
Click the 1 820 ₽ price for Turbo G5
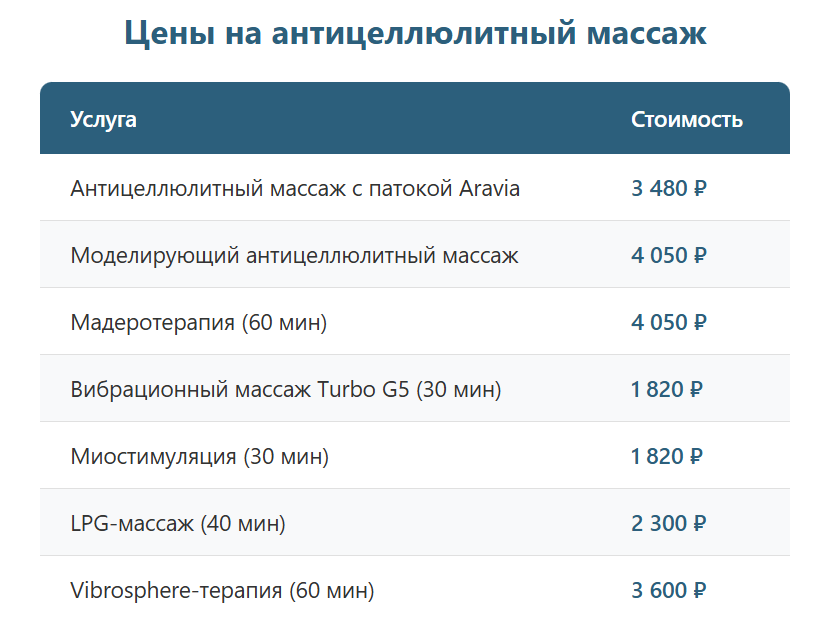coord(667,389)
